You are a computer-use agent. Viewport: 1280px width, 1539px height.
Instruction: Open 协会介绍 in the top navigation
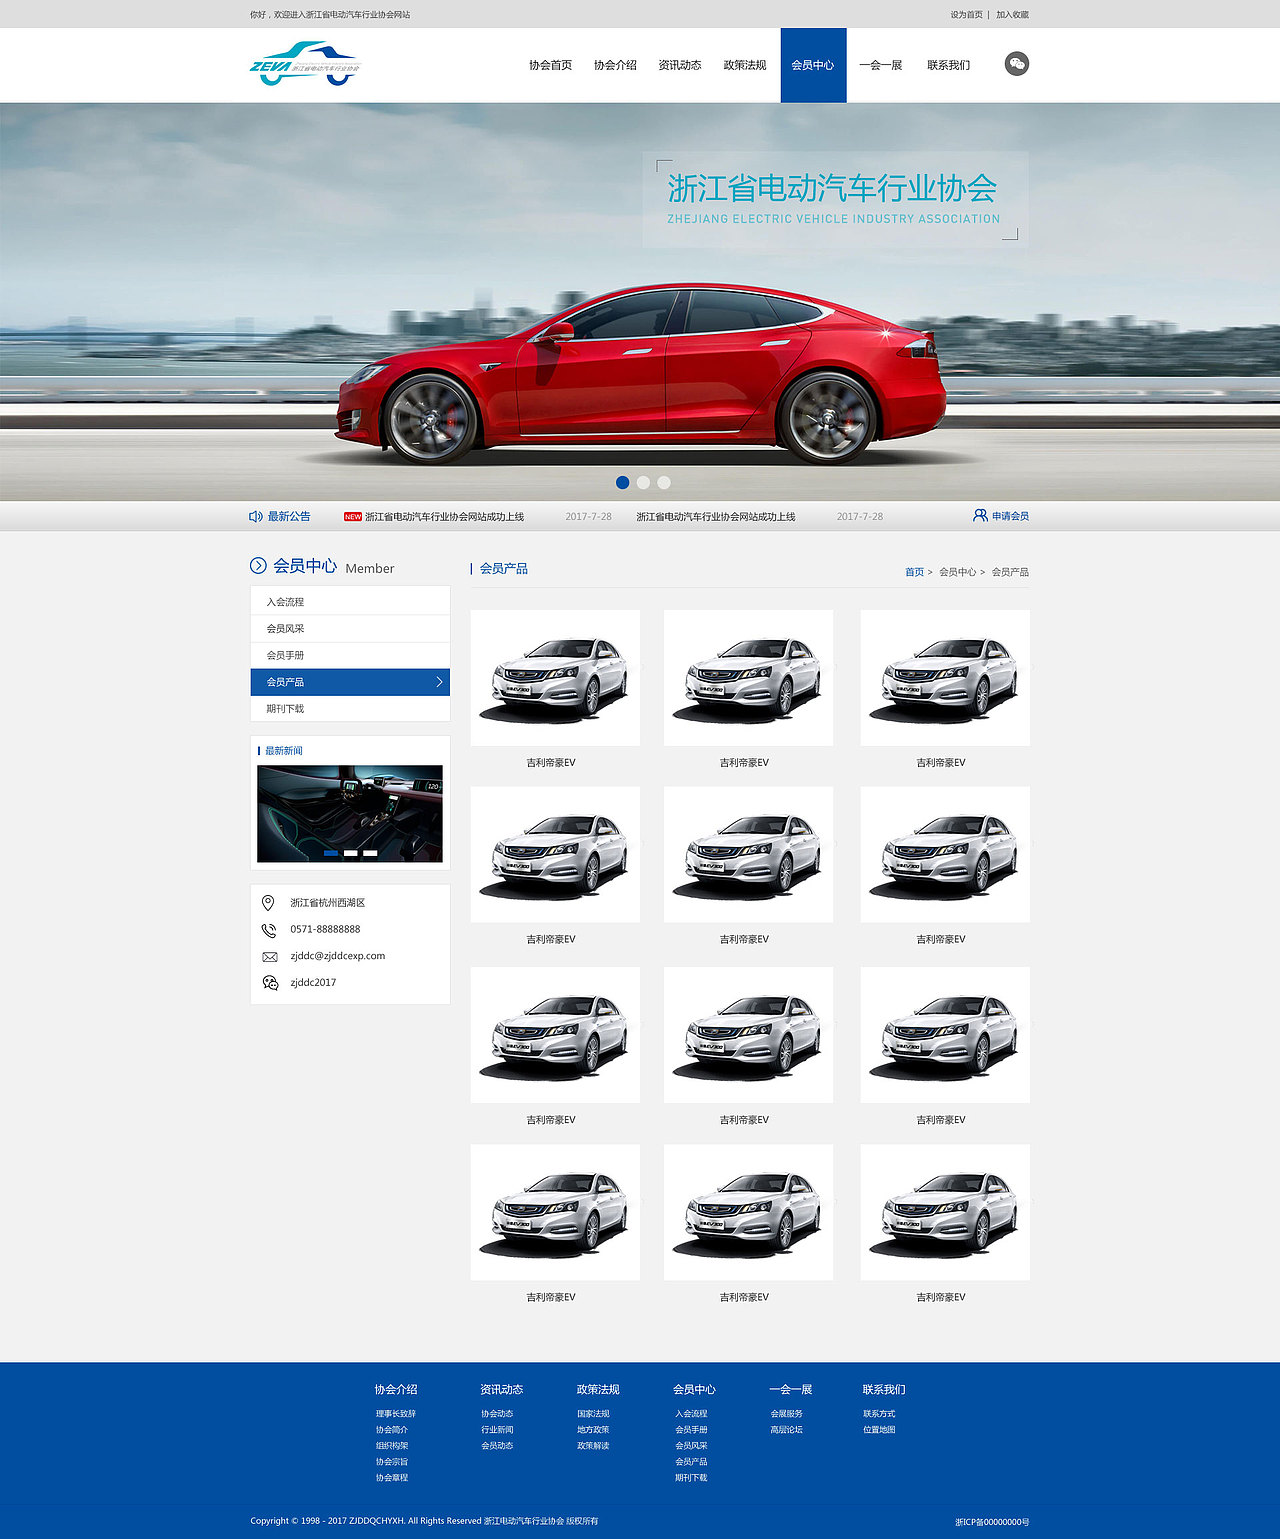pos(615,65)
